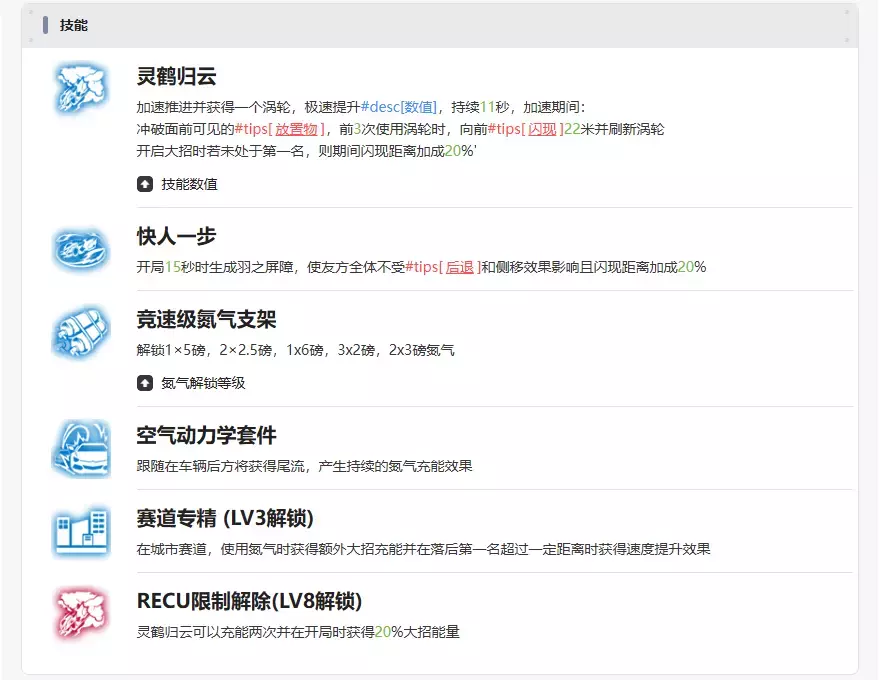Click the 空气动力学套件 car icon

click(x=81, y=449)
